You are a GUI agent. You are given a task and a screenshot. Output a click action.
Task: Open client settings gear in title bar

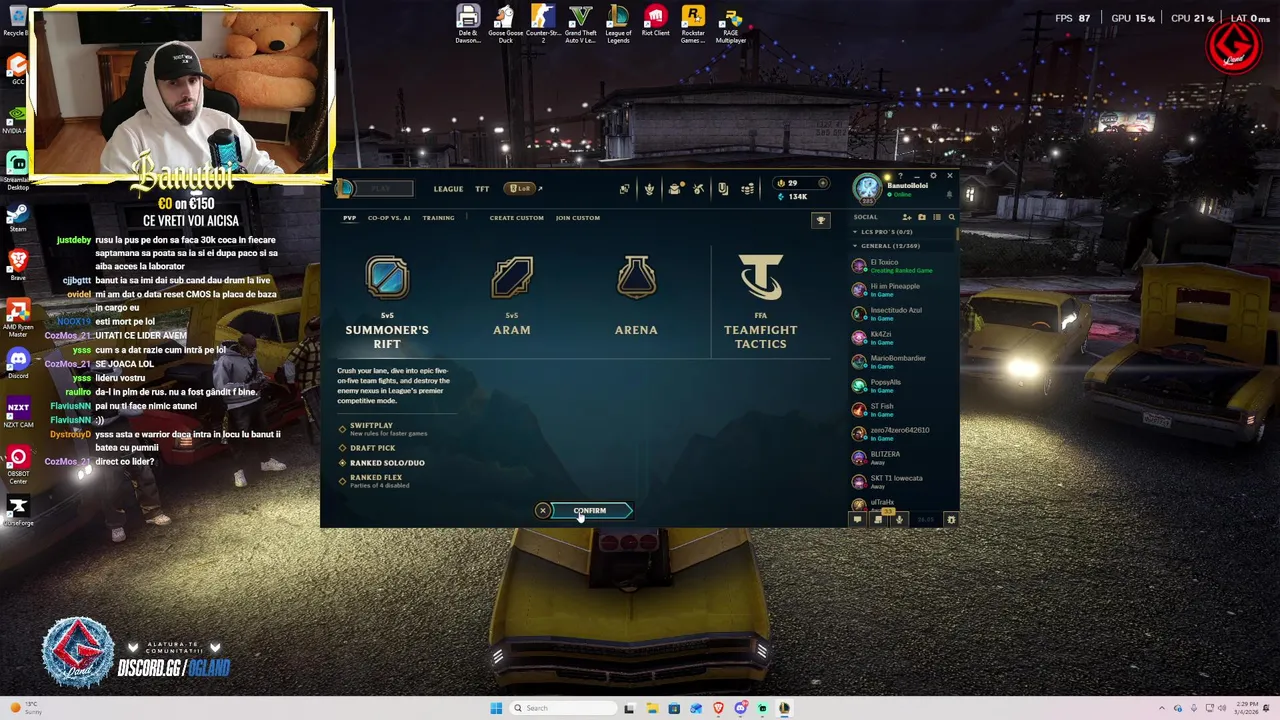[x=933, y=176]
